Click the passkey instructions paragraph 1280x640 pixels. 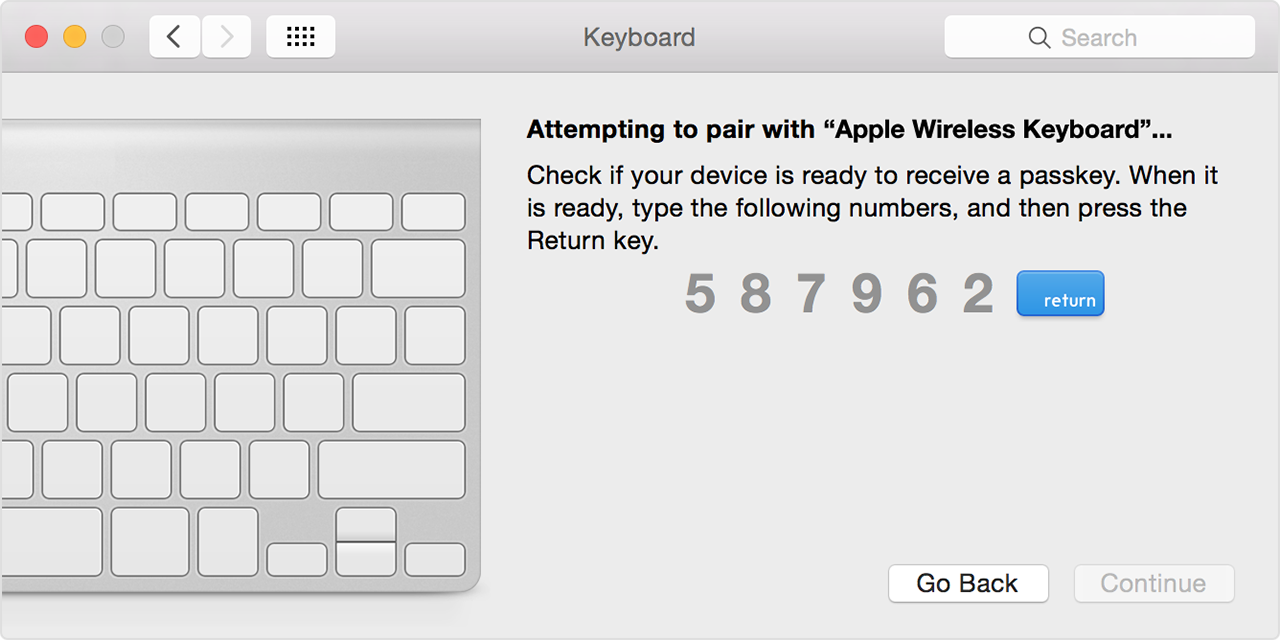[x=872, y=208]
